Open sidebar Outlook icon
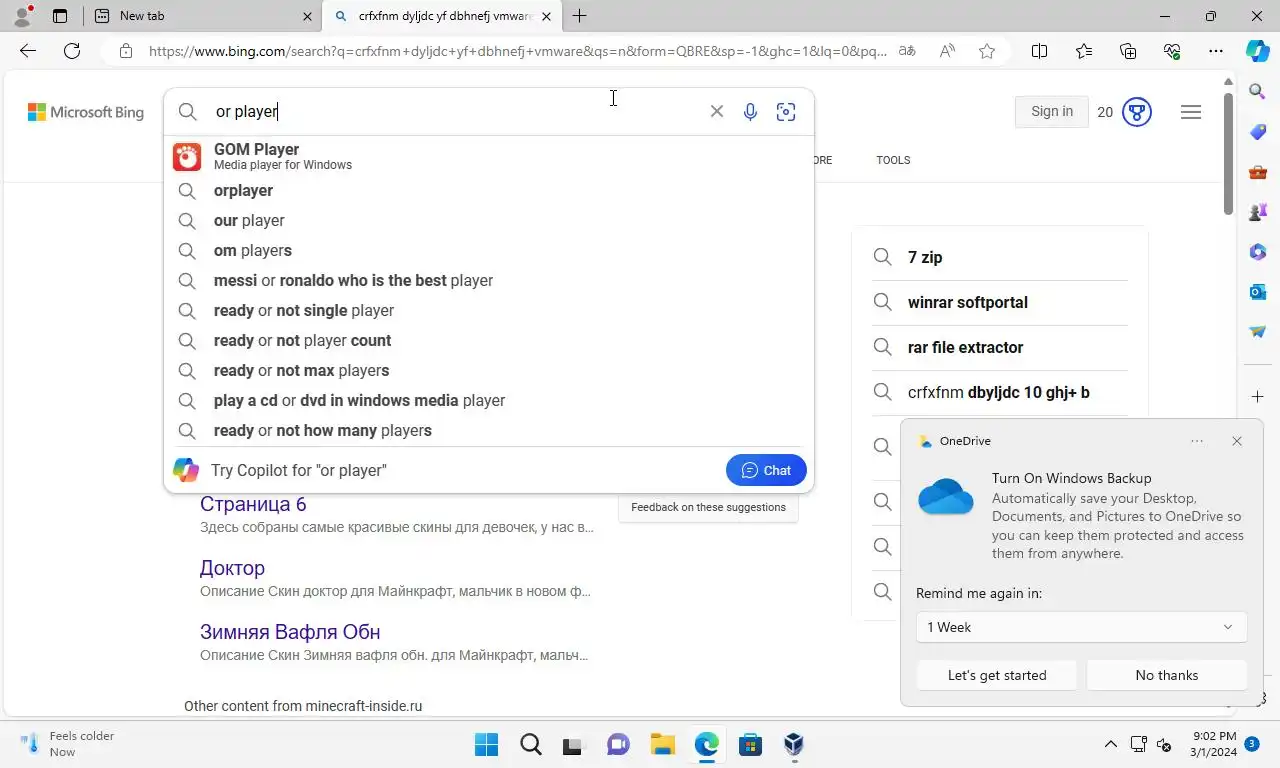This screenshot has width=1280, height=768. click(1258, 292)
